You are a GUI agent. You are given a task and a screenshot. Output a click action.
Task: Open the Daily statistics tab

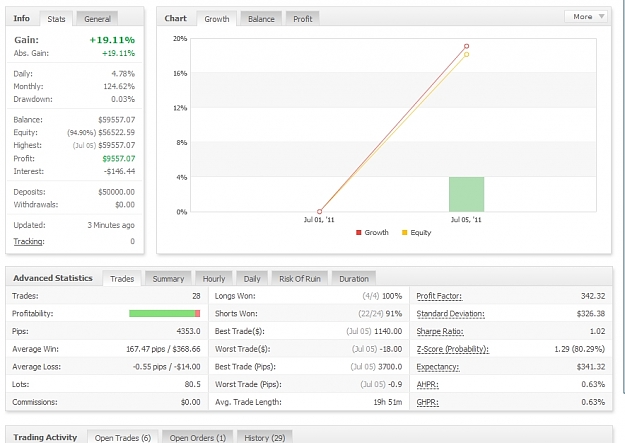(252, 279)
